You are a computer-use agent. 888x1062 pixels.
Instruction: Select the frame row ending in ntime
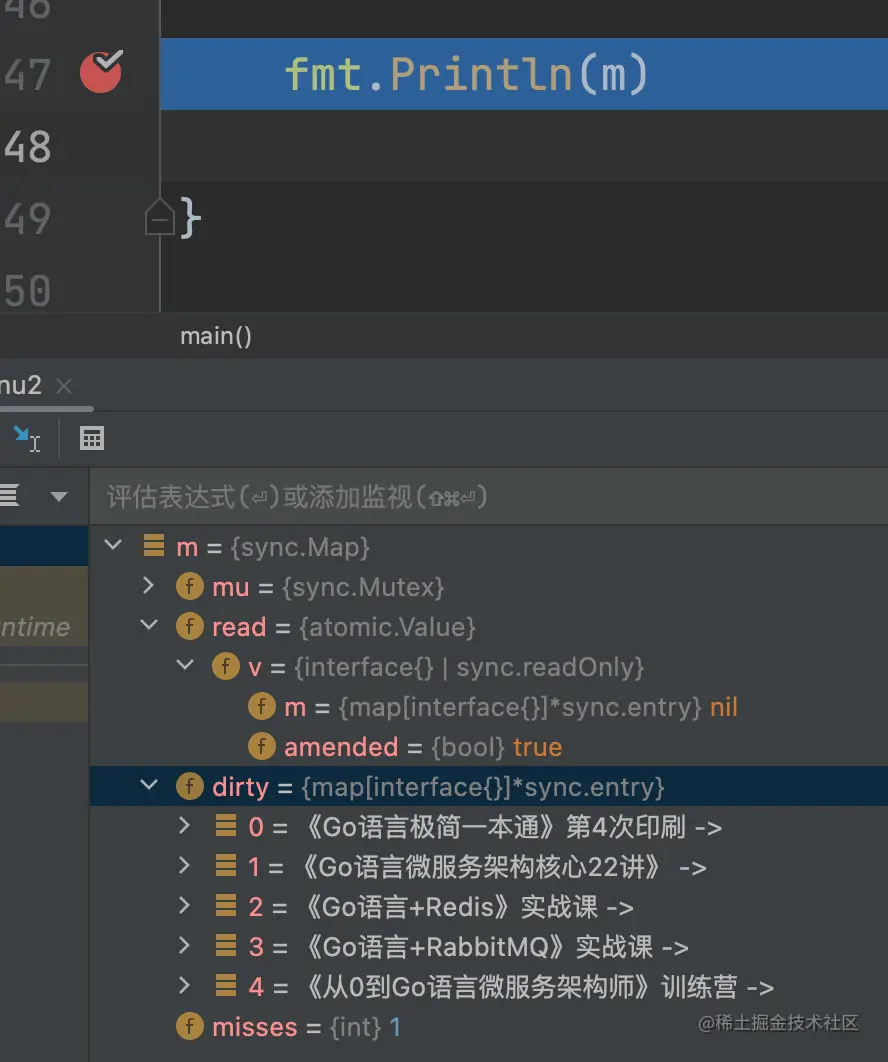click(44, 626)
